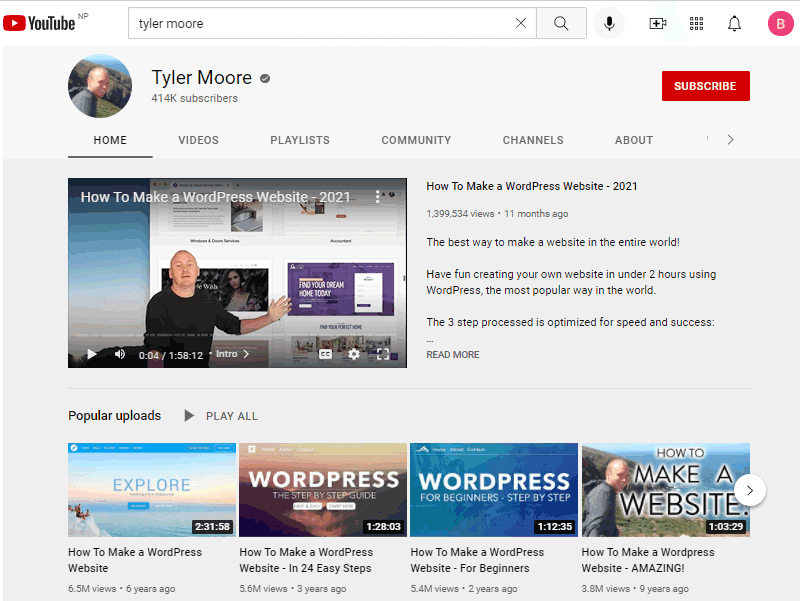Click the Tyler Moore channel name
The width and height of the screenshot is (800, 601).
(202, 78)
